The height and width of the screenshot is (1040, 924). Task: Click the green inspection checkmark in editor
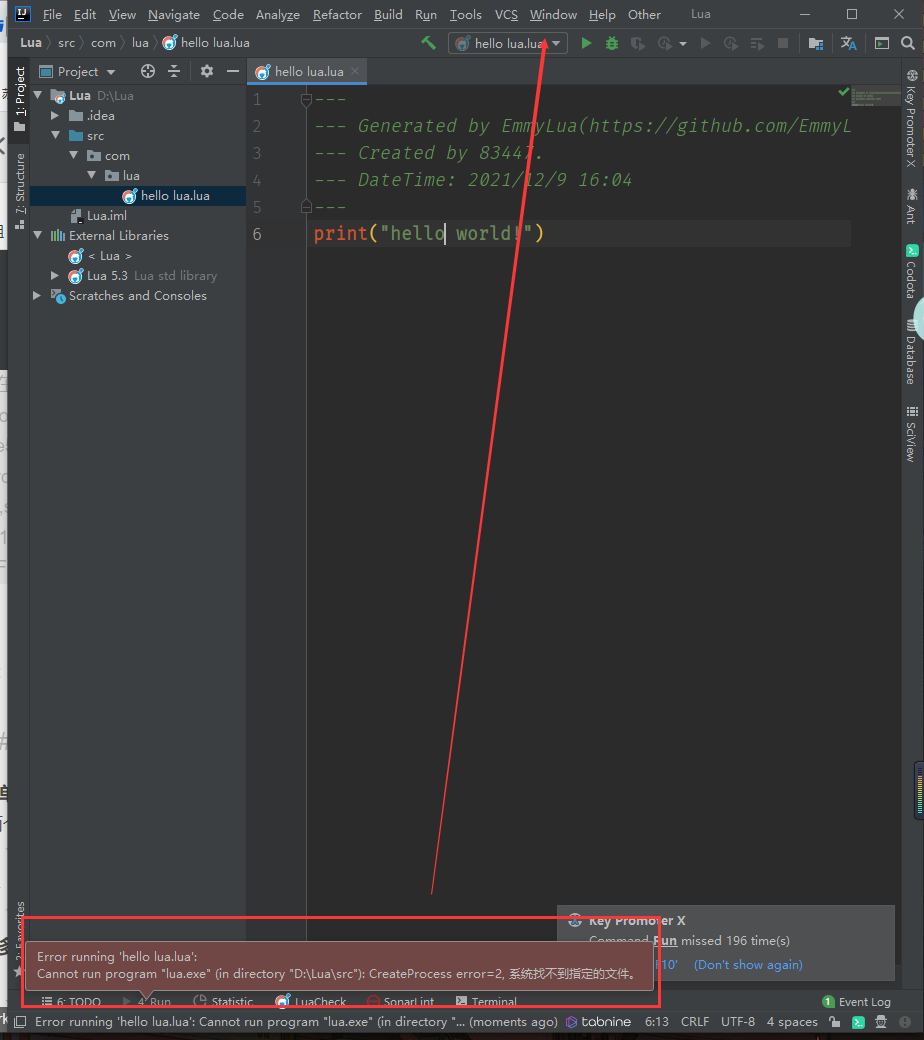(843, 92)
